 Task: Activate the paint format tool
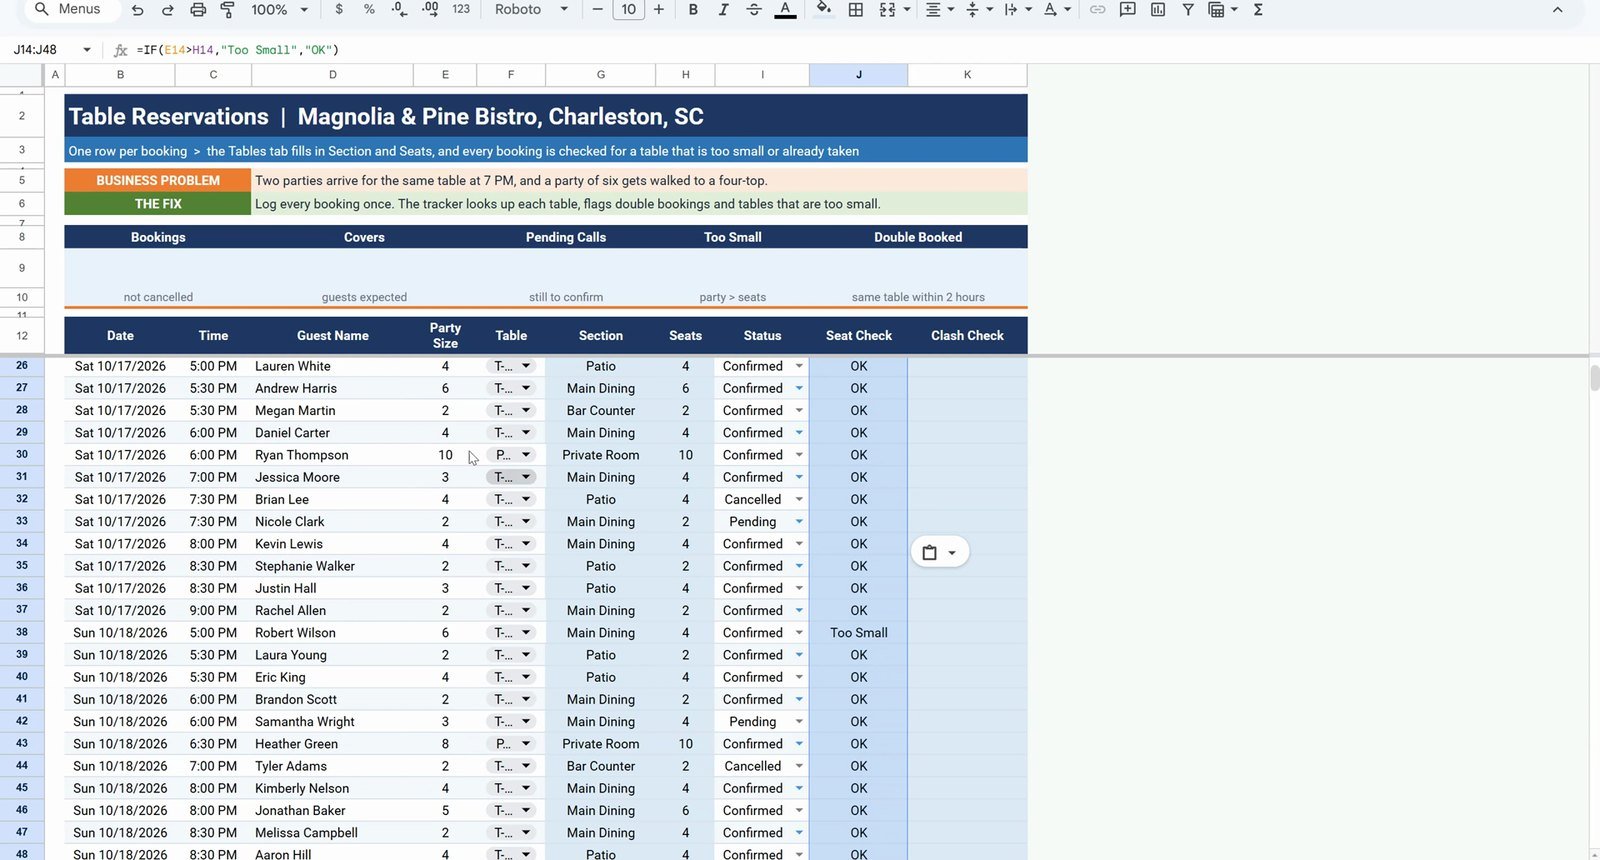[227, 9]
